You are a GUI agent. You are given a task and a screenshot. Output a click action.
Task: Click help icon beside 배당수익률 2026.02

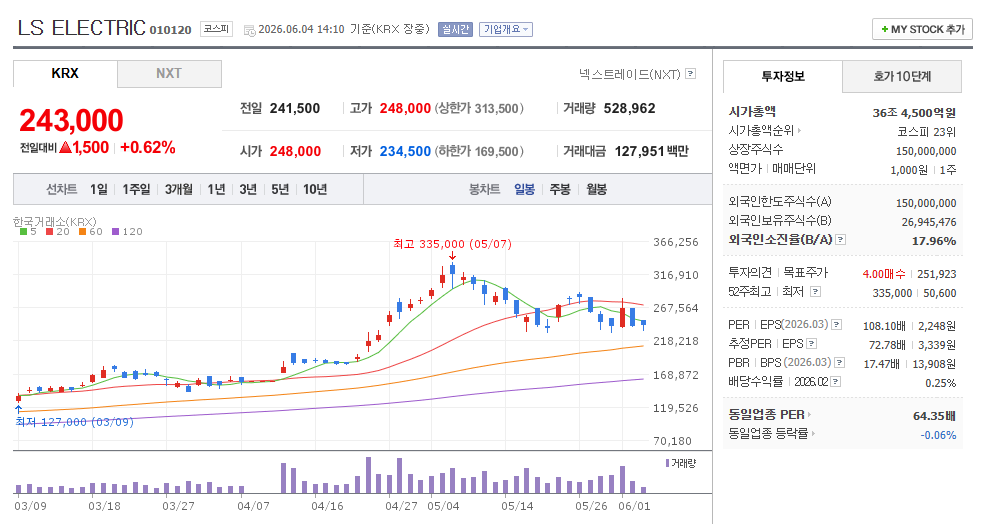tap(835, 381)
